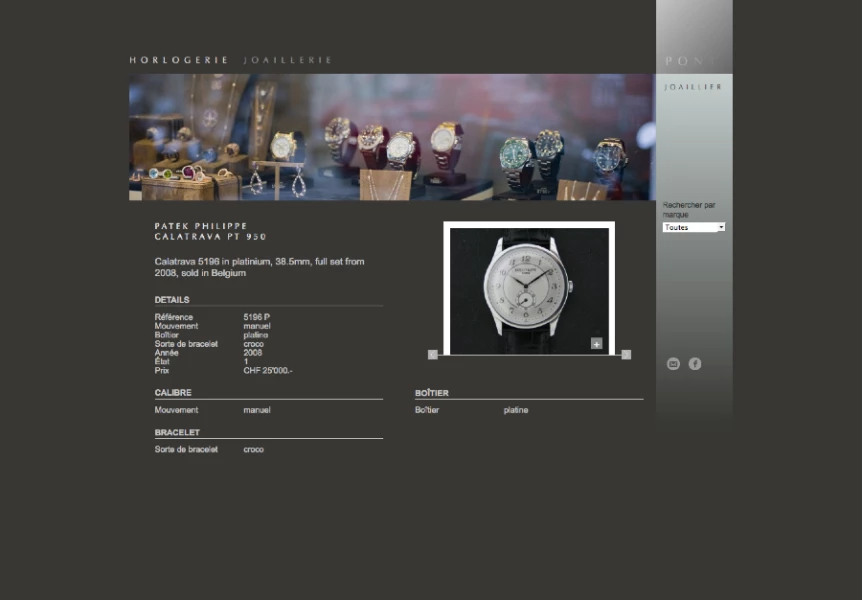
Task: Click manuel value in the Details section
Action: point(257,326)
